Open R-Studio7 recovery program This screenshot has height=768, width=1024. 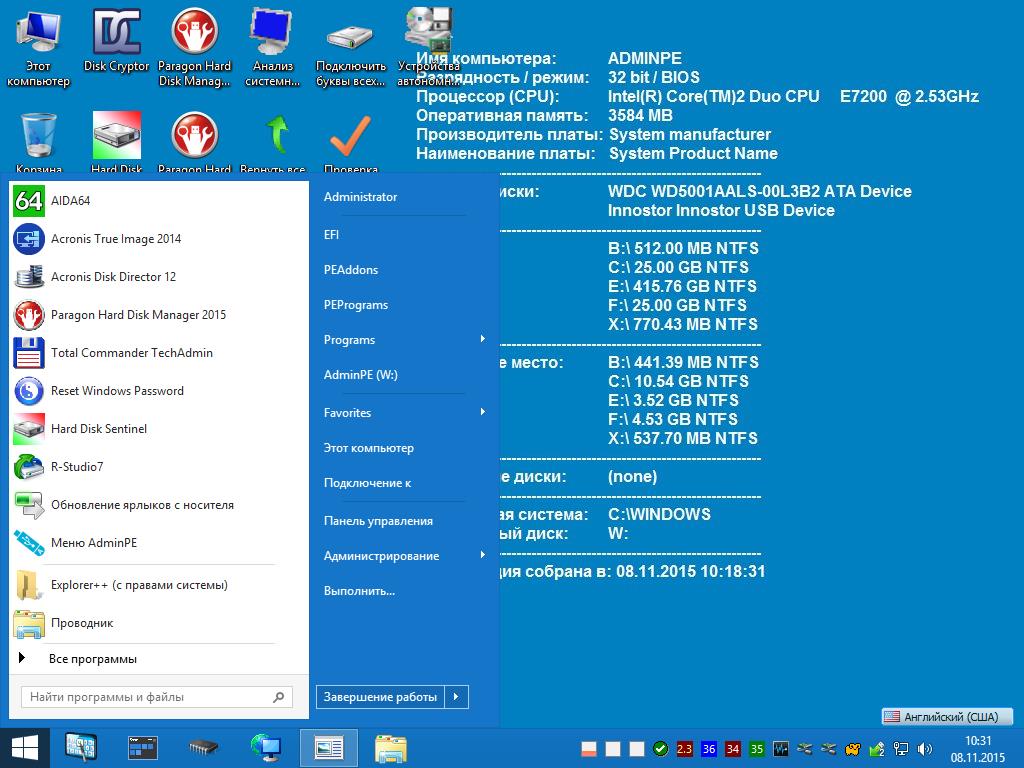[159, 466]
